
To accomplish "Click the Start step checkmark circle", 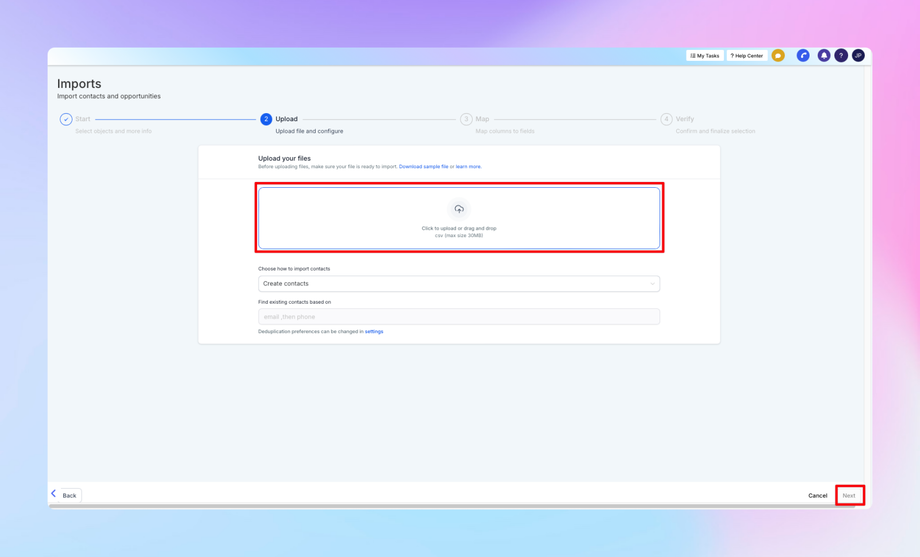I will [66, 119].
